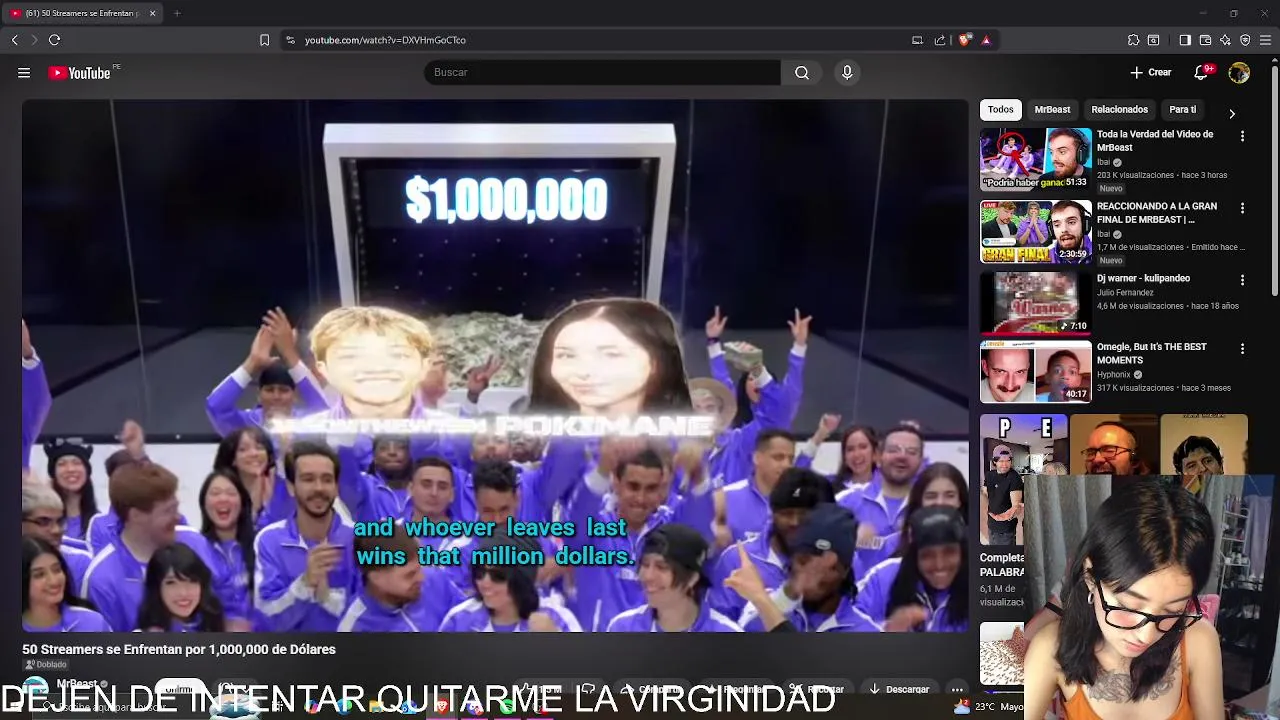1280x720 pixels.
Task: Show more filter chips with the arrow
Action: tap(1232, 114)
